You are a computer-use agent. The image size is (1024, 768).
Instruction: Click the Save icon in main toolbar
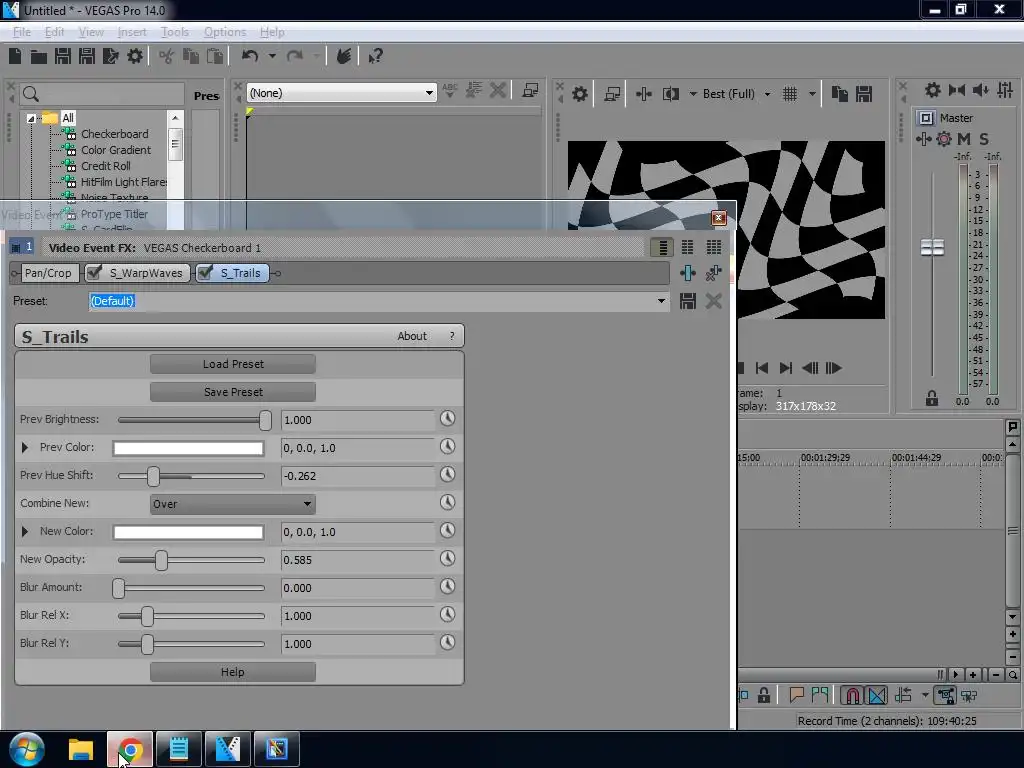pos(63,56)
